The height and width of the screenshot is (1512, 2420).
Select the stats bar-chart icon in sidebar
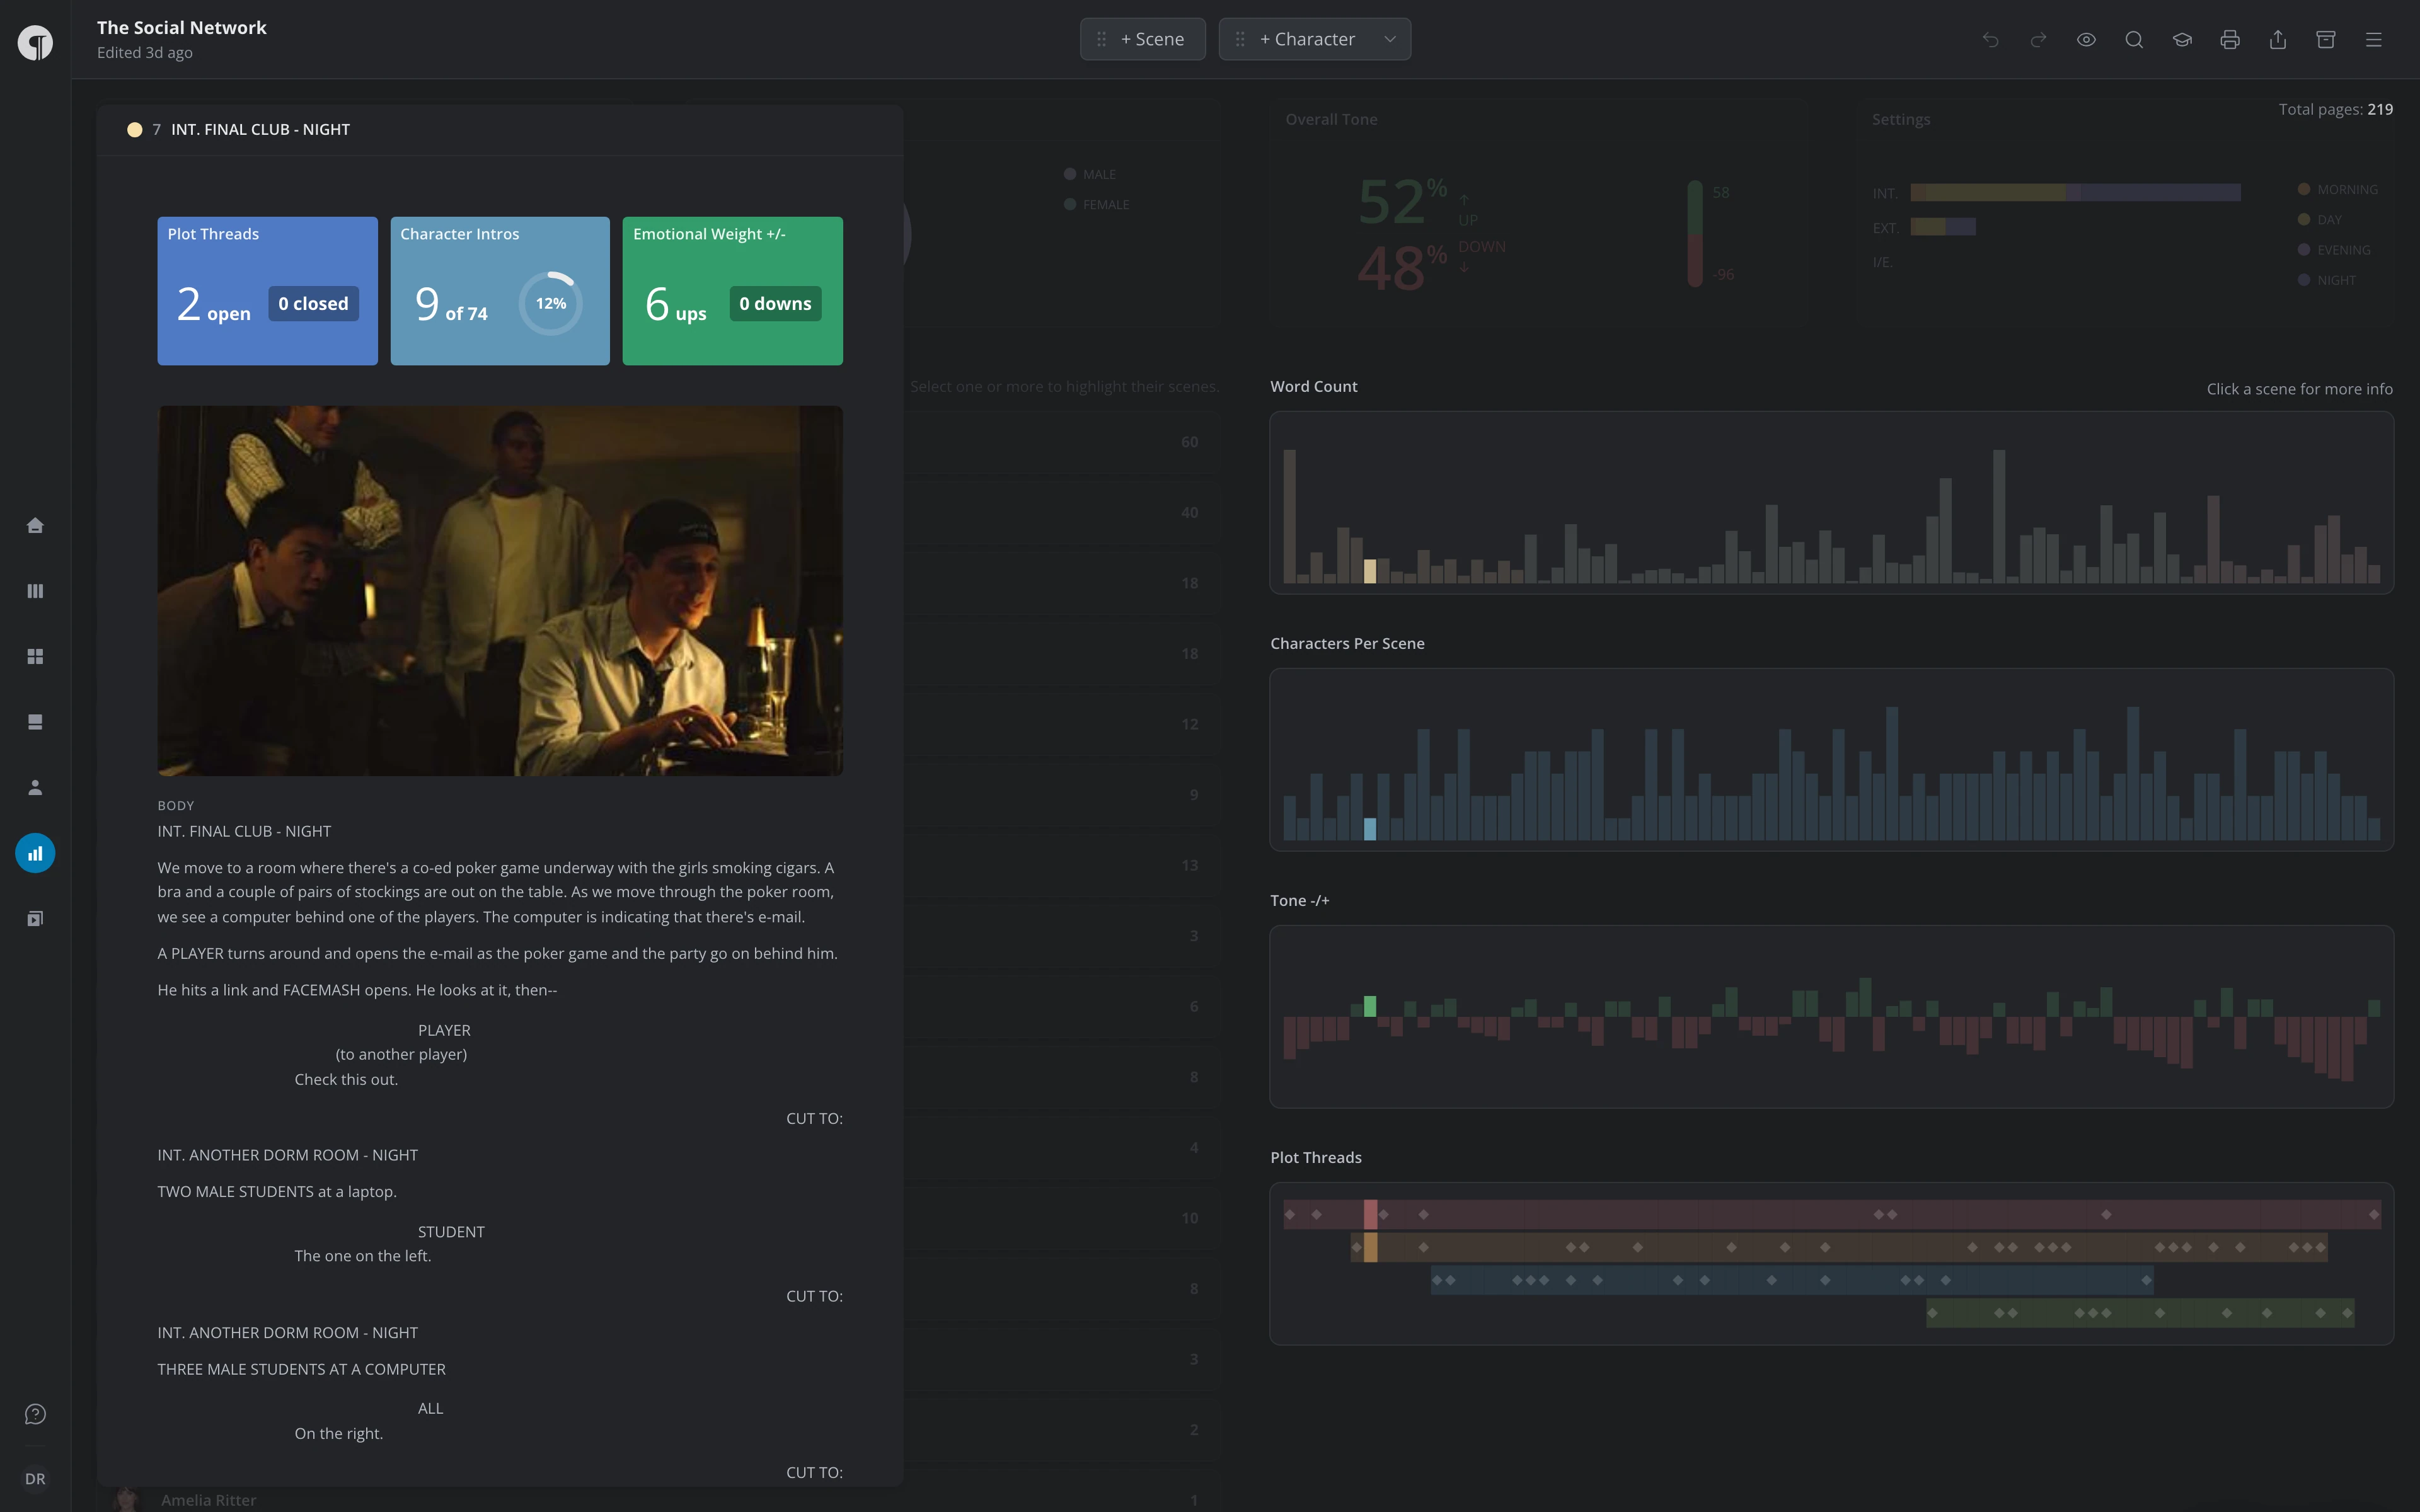click(35, 853)
